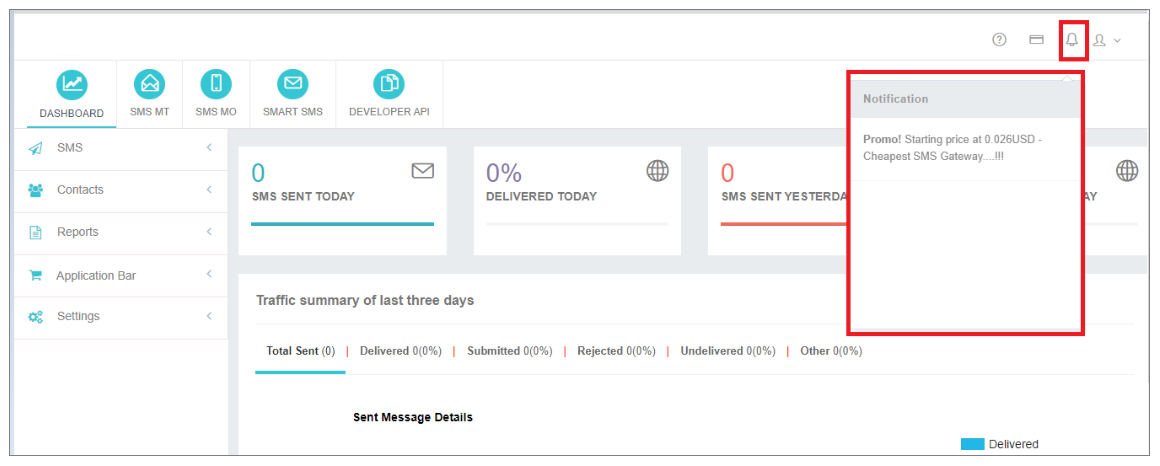Click the SMS paper plane sidebar icon
This screenshot has width=1160, height=466.
36,148
